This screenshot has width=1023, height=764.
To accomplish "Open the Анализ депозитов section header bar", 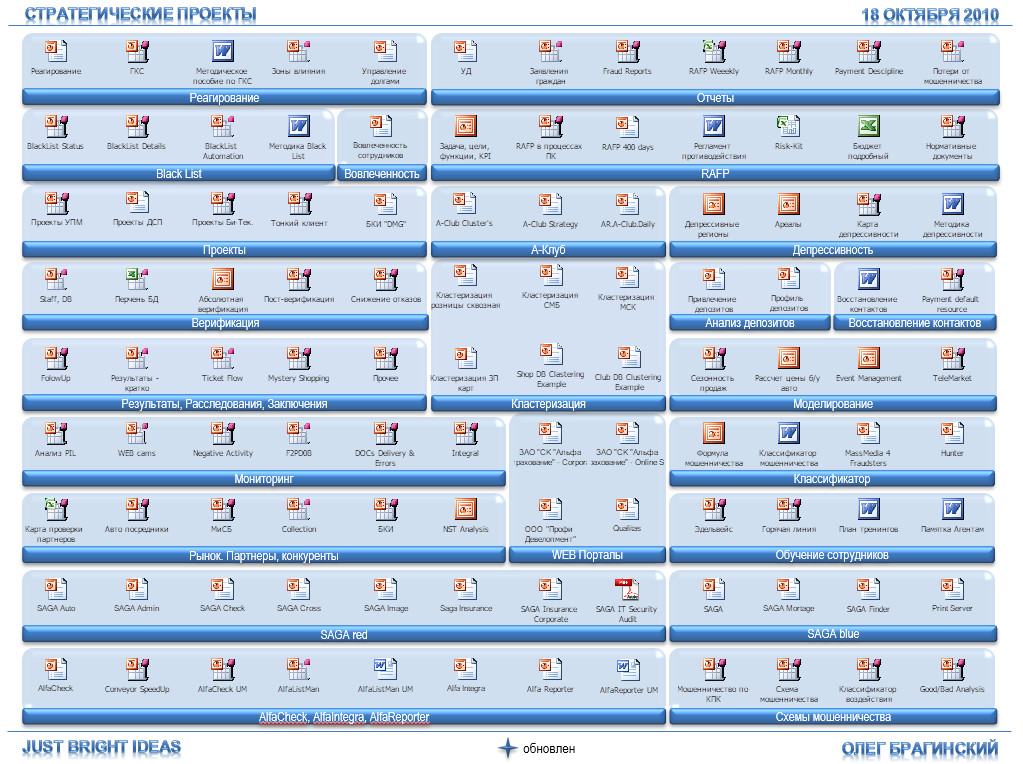I will pyautogui.click(x=750, y=323).
